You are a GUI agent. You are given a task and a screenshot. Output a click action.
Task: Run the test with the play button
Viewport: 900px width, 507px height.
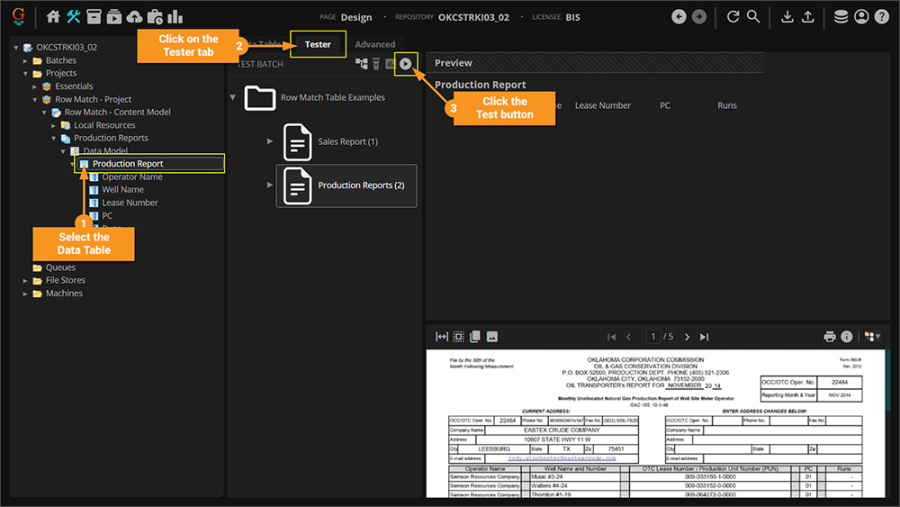[x=406, y=64]
